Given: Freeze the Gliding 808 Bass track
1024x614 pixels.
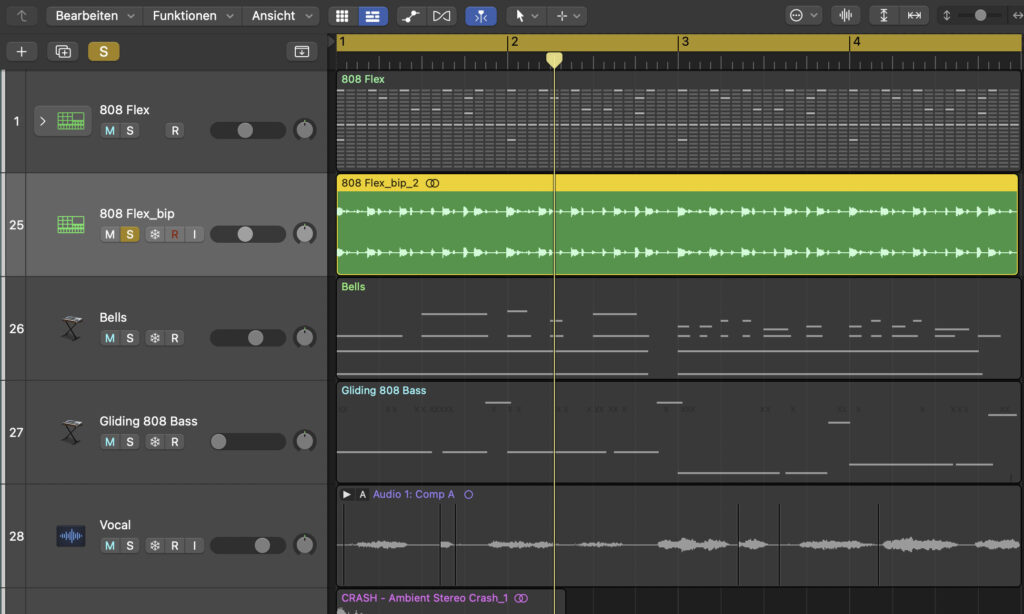Looking at the screenshot, I should [155, 442].
